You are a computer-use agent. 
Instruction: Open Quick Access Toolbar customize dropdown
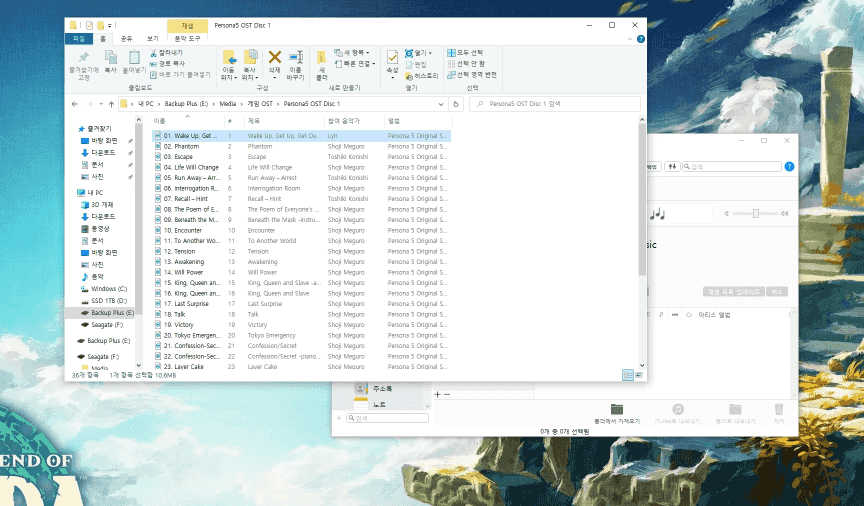click(x=110, y=25)
